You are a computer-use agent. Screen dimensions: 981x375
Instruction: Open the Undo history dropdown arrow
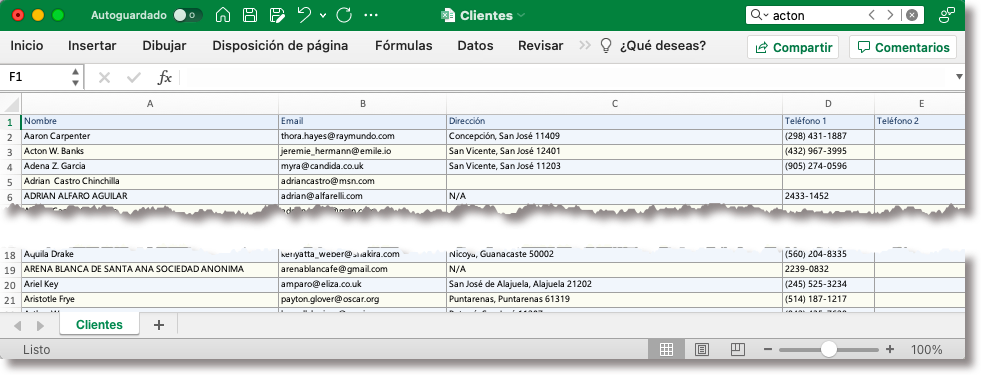(x=323, y=16)
